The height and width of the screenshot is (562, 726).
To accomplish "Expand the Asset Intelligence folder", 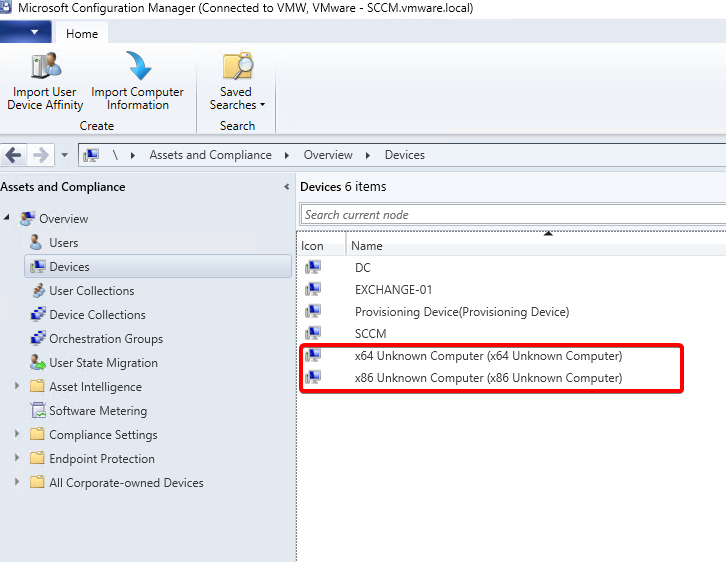I will point(17,387).
